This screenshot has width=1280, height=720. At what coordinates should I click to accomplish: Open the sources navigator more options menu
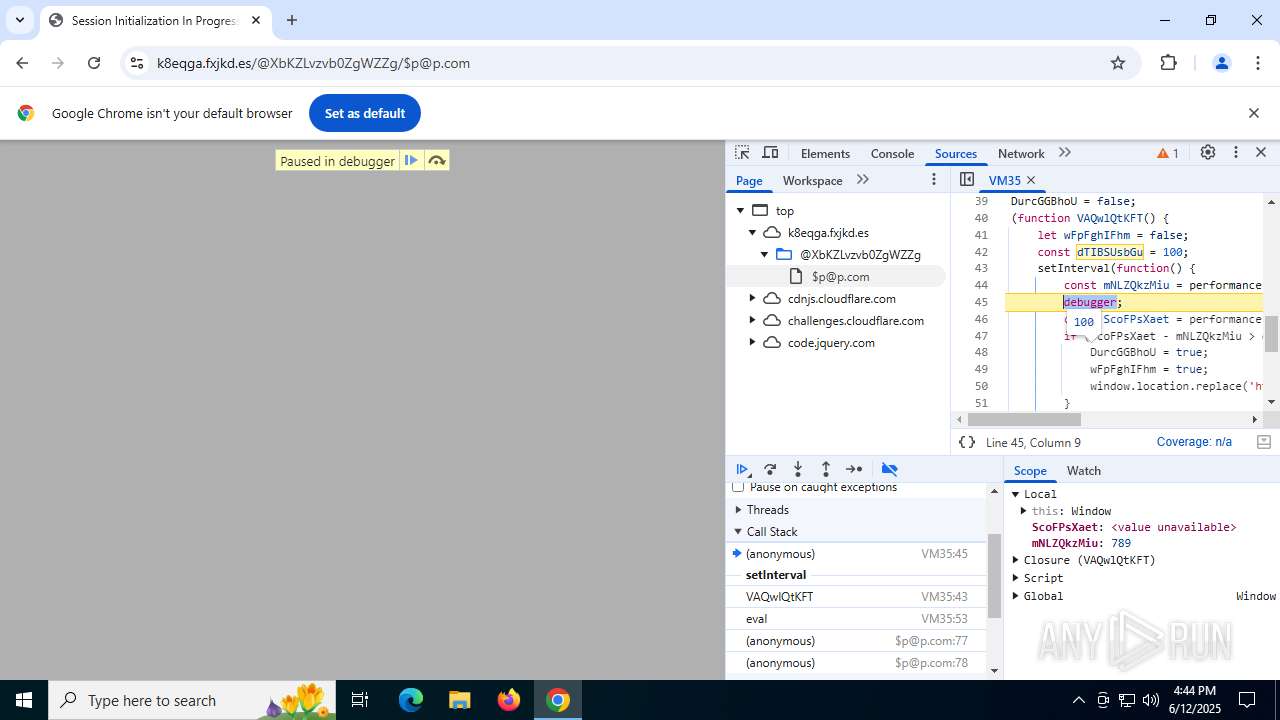coord(934,180)
